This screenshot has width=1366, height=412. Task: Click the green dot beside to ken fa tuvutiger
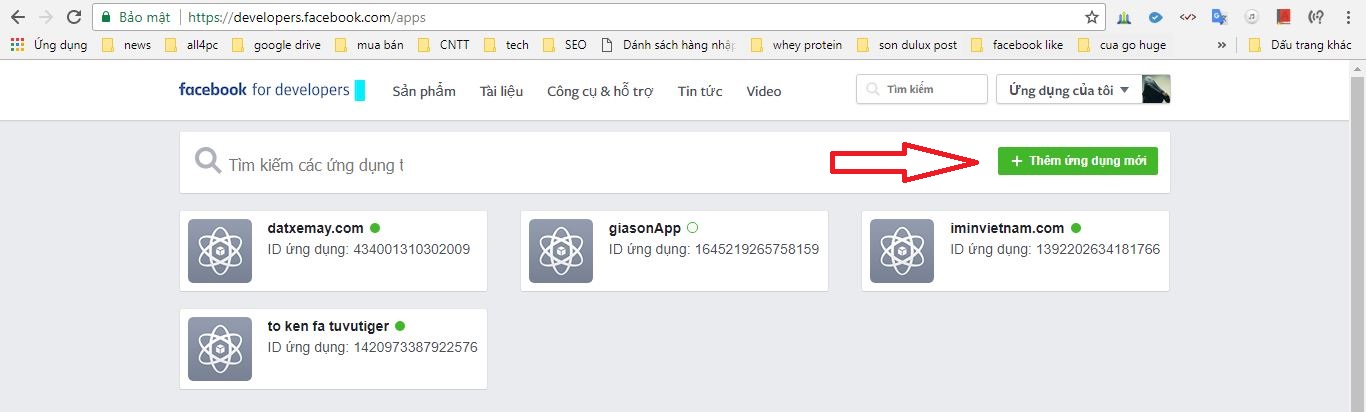400,326
